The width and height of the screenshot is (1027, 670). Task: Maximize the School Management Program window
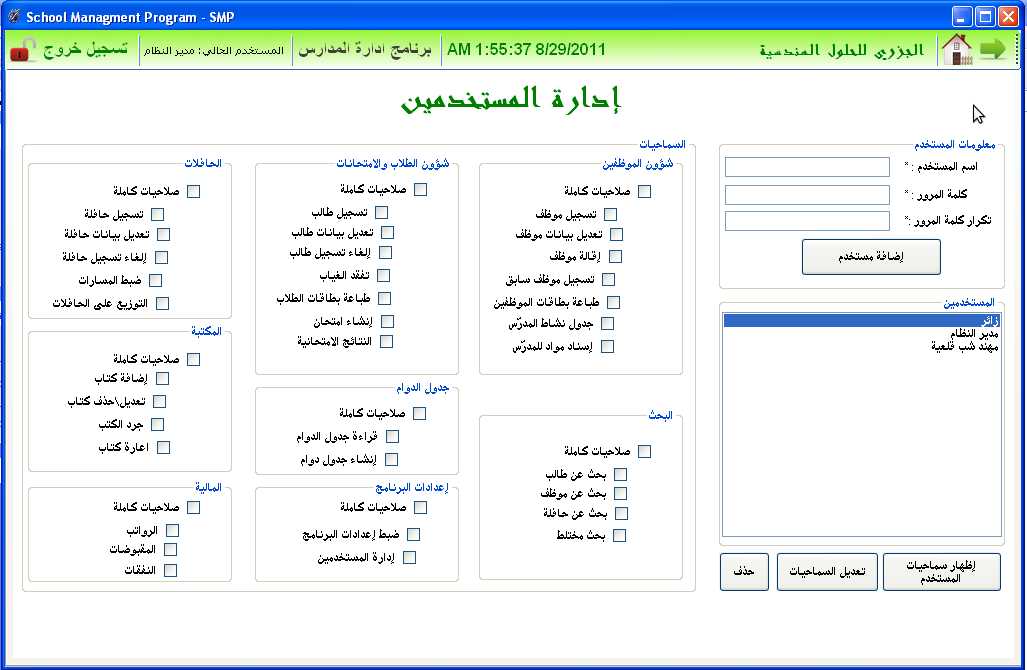(x=985, y=16)
